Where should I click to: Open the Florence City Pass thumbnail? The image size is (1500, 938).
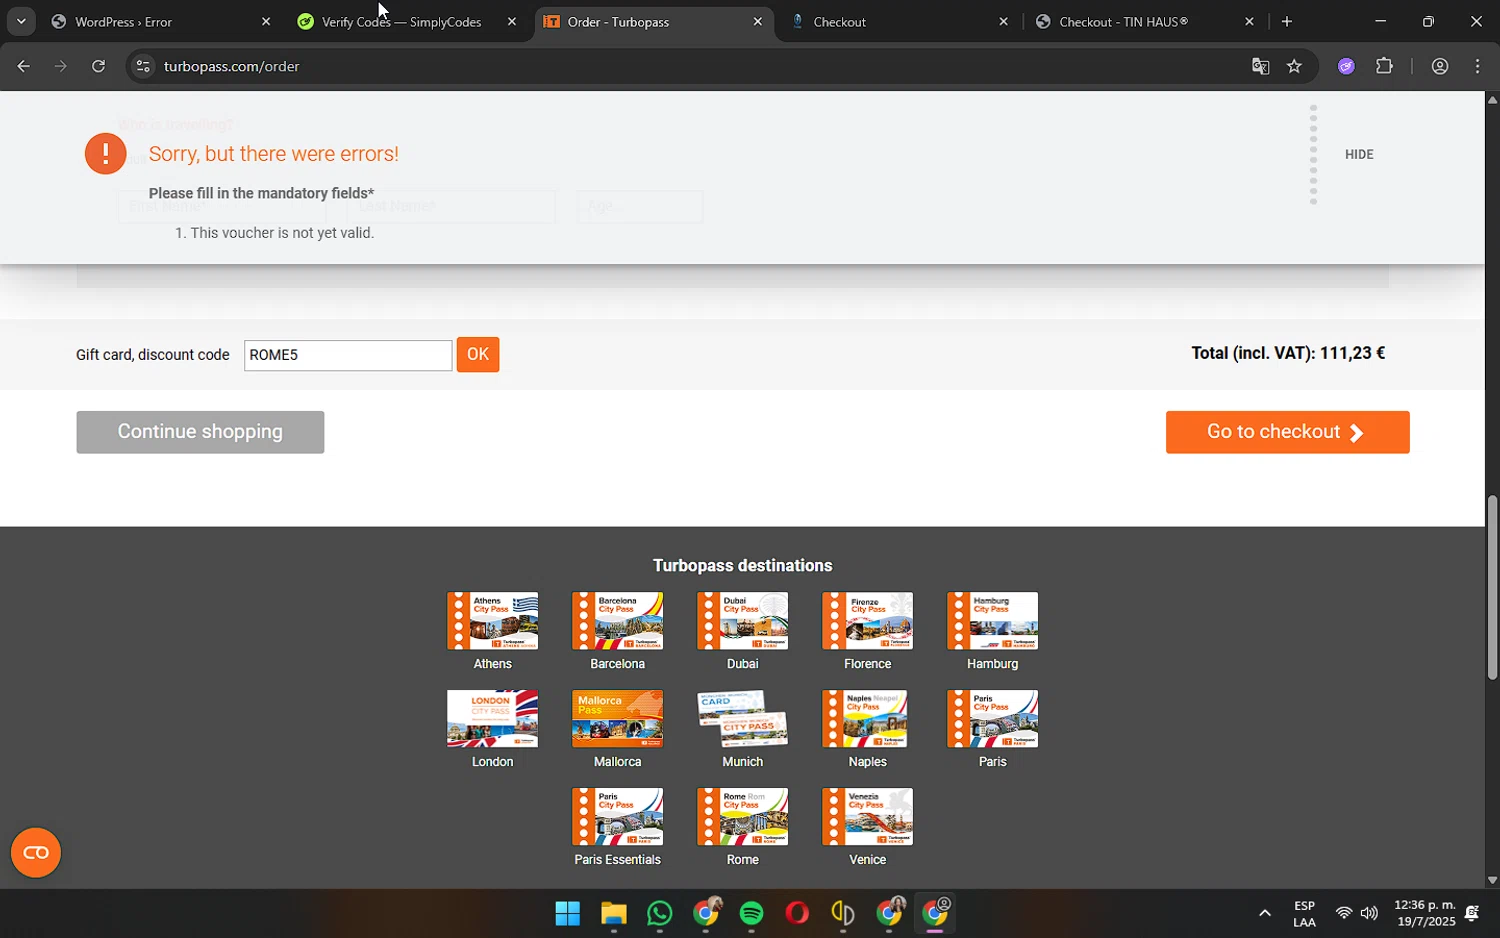867,621
